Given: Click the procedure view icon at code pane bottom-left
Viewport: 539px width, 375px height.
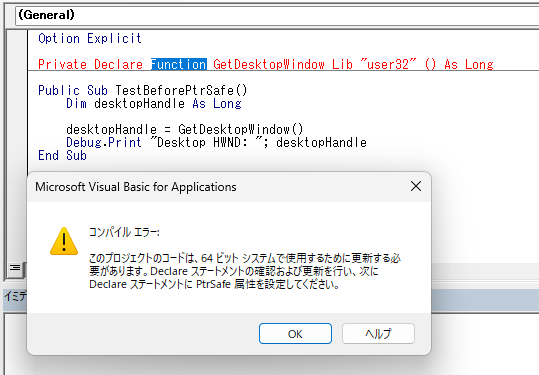Looking at the screenshot, I should pos(15,268).
